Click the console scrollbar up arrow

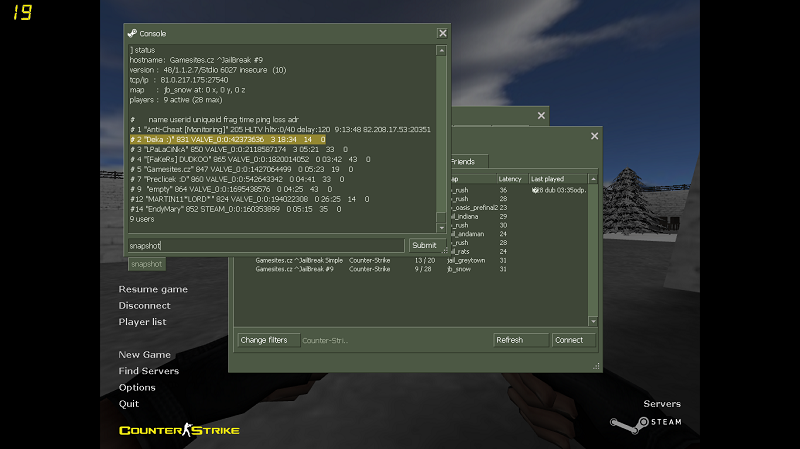click(x=441, y=51)
